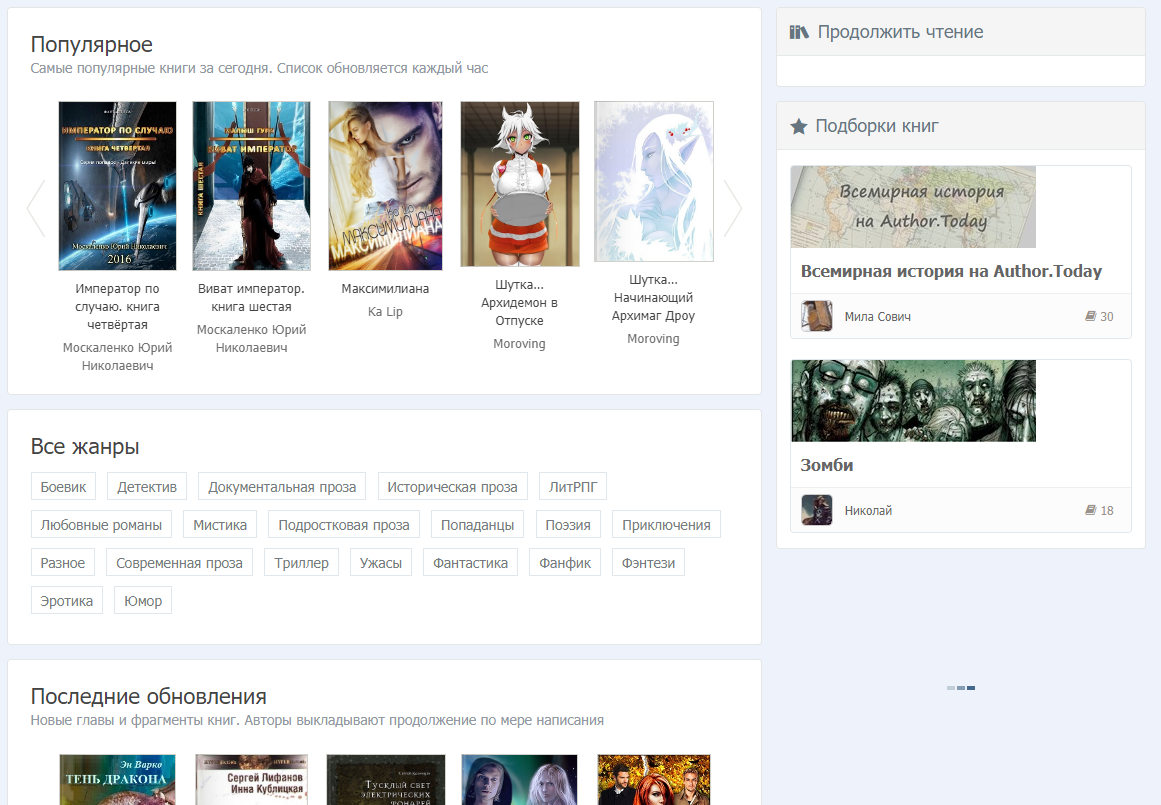
Task: Click the book count icon showing 18
Action: pyautogui.click(x=1091, y=510)
